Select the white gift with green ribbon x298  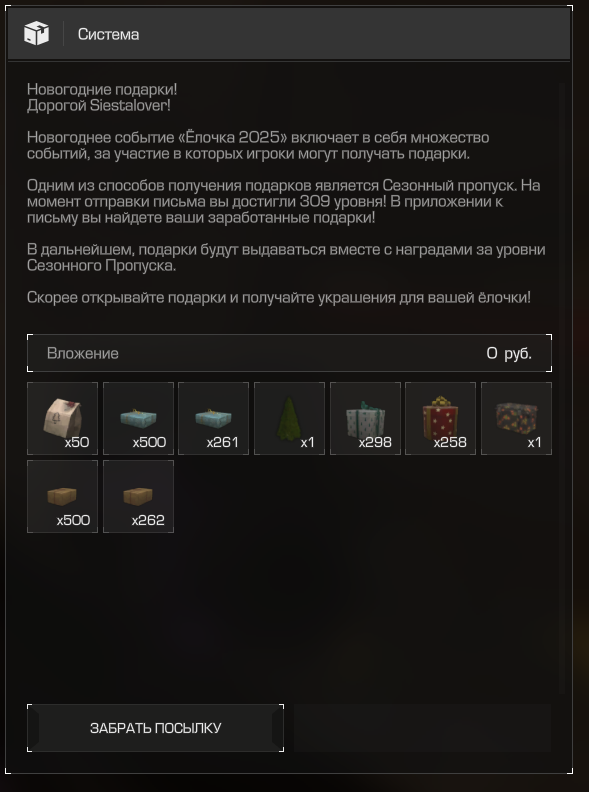[365, 418]
